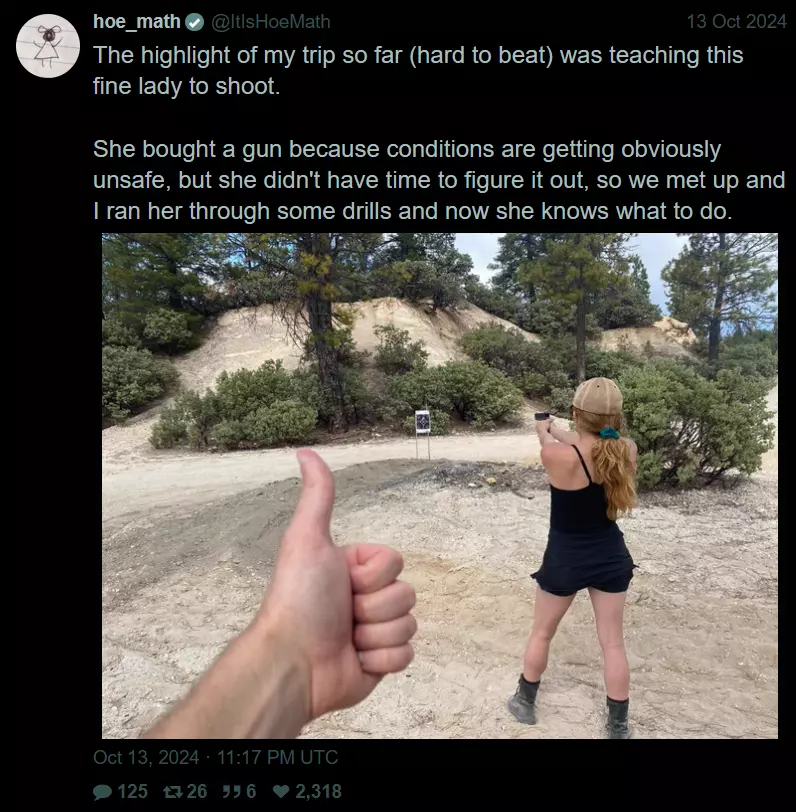The width and height of the screenshot is (796, 812).
Task: Click the paragraph starting 'She bought a gun'
Action: (x=439, y=180)
